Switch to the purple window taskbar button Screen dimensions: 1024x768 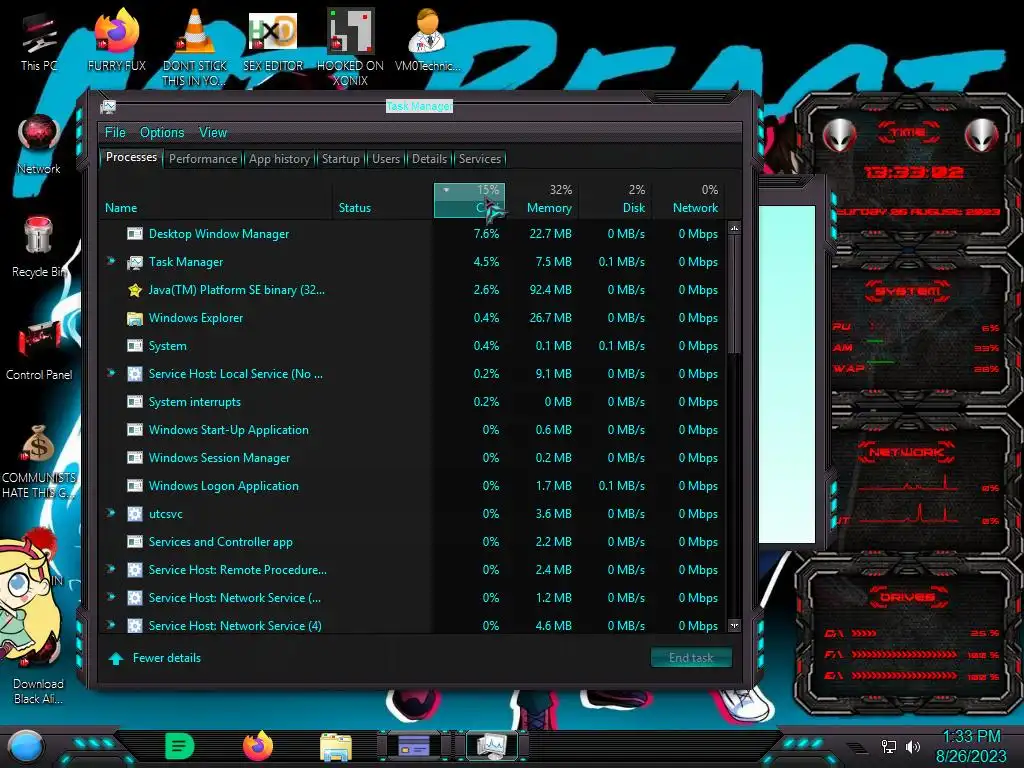[413, 746]
